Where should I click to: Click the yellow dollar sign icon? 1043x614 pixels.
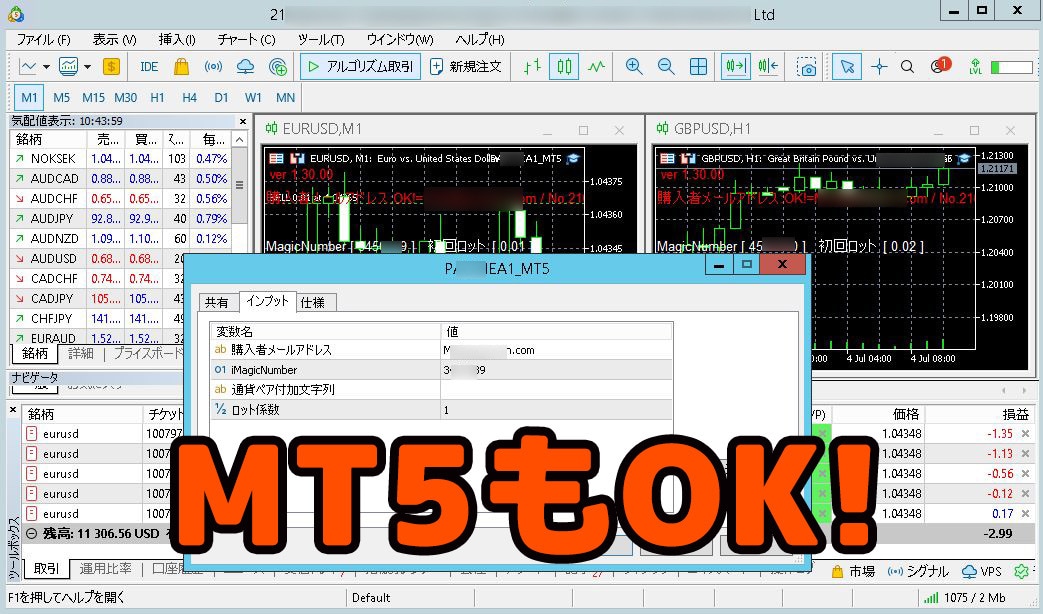click(111, 67)
